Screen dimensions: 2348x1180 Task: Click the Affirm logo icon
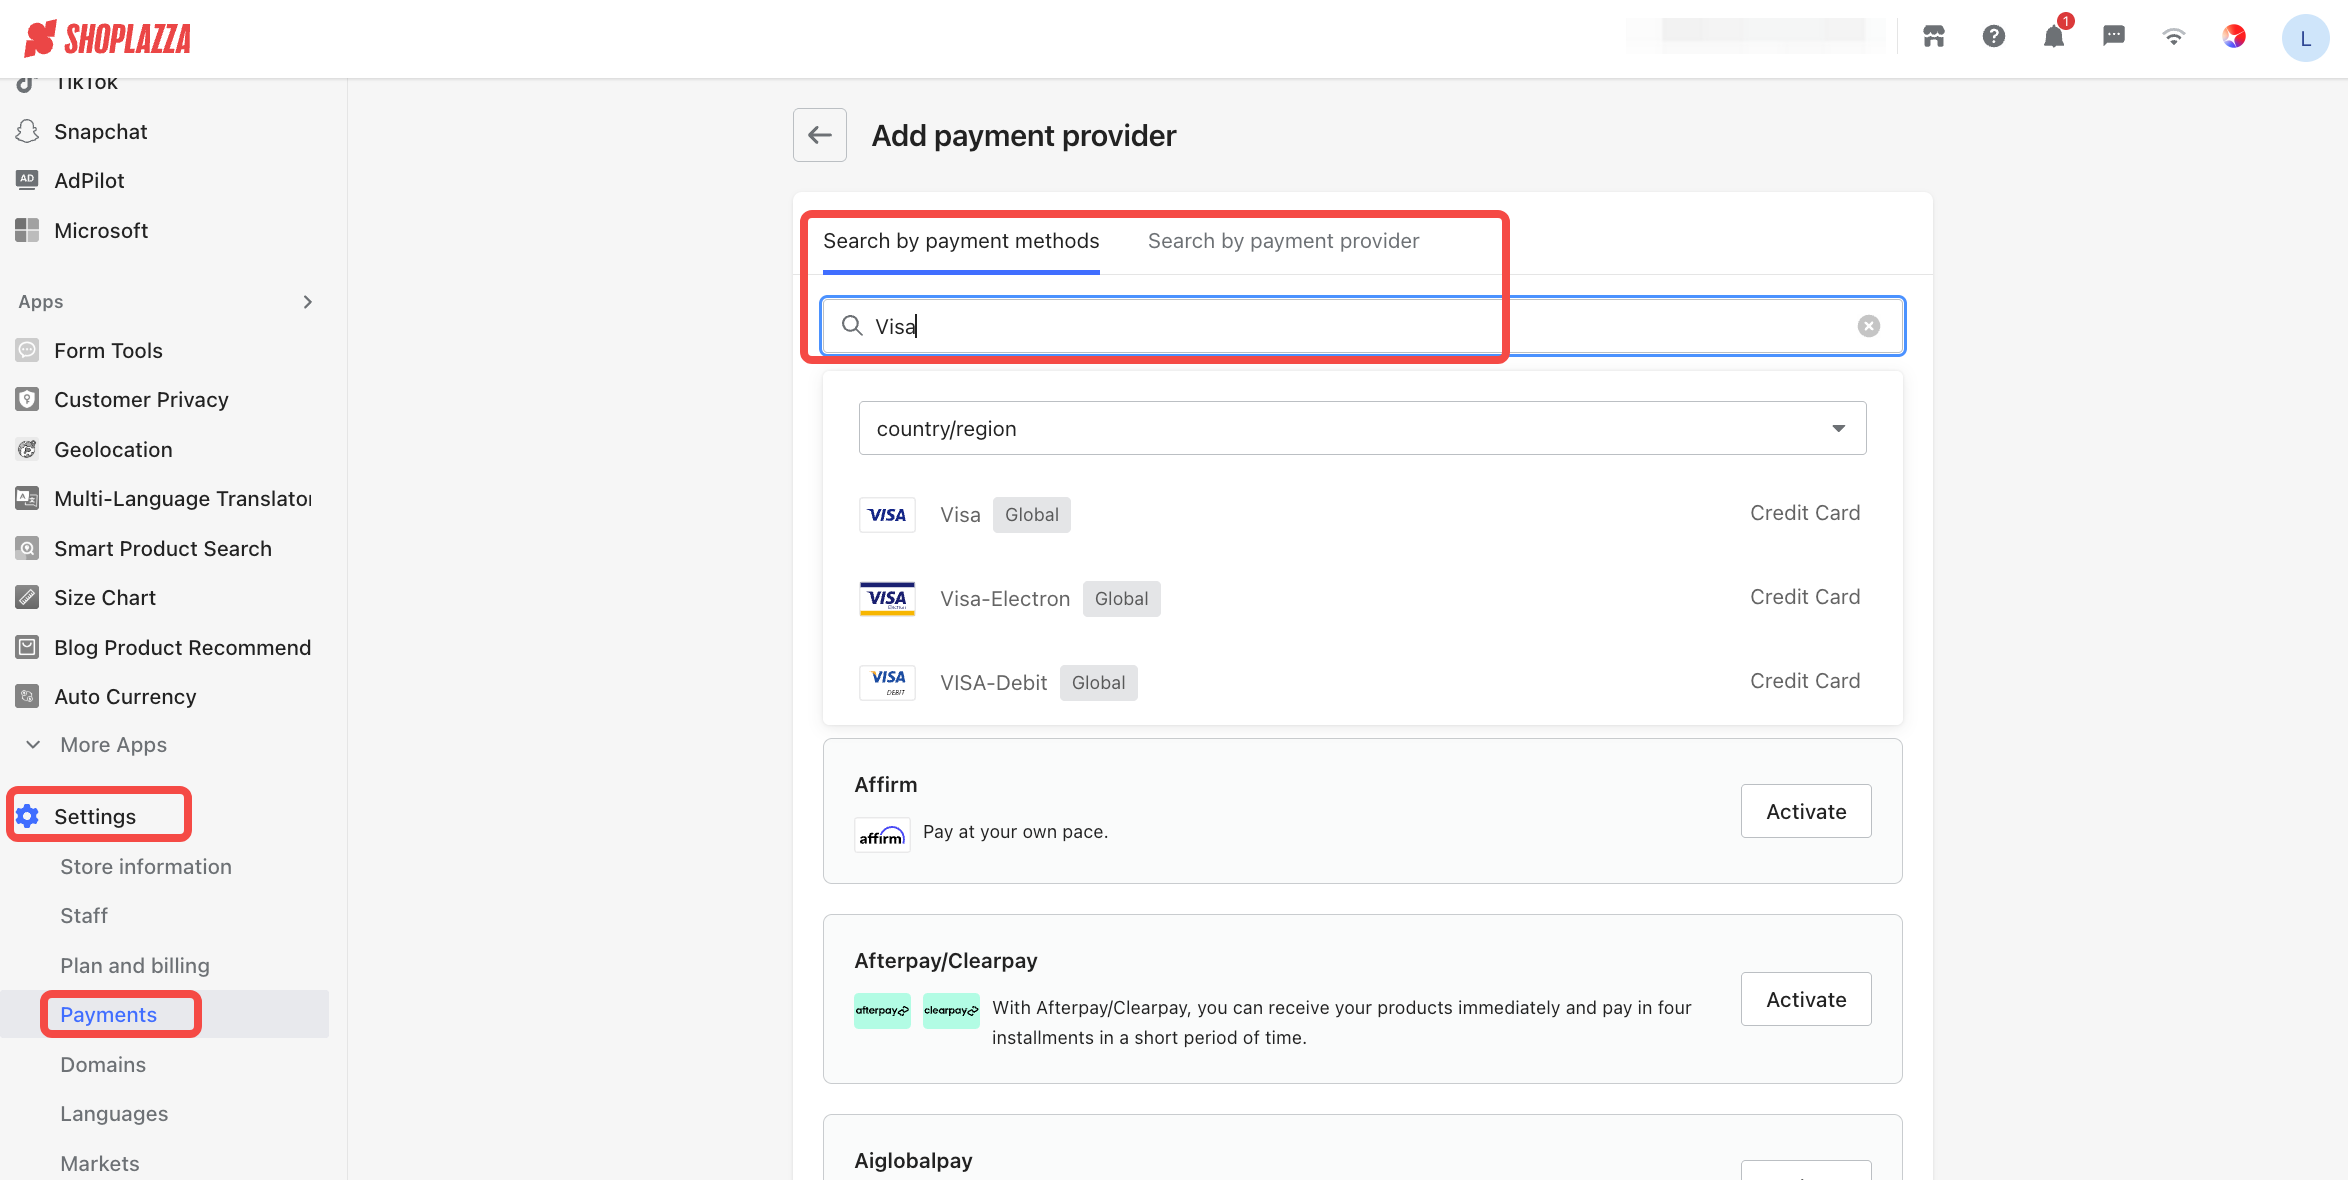(882, 834)
